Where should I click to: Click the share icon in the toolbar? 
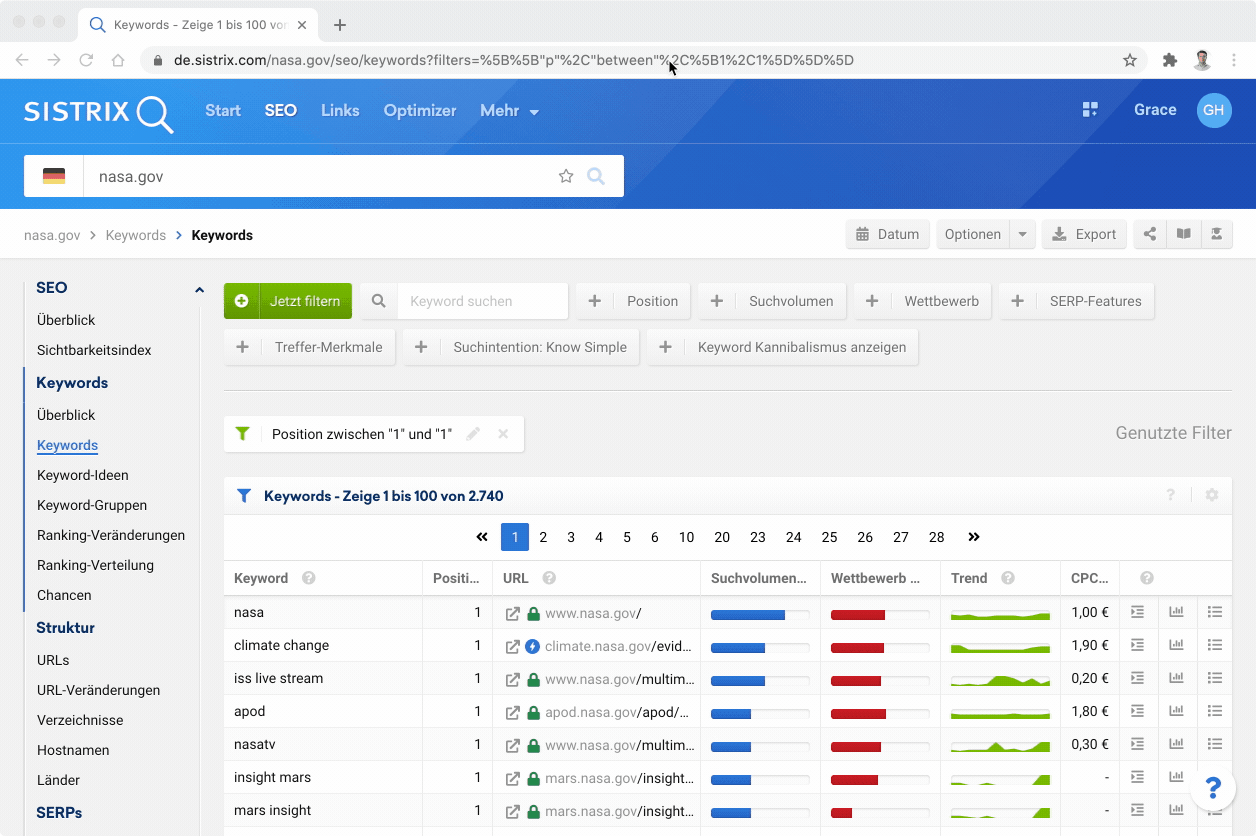coord(1150,234)
